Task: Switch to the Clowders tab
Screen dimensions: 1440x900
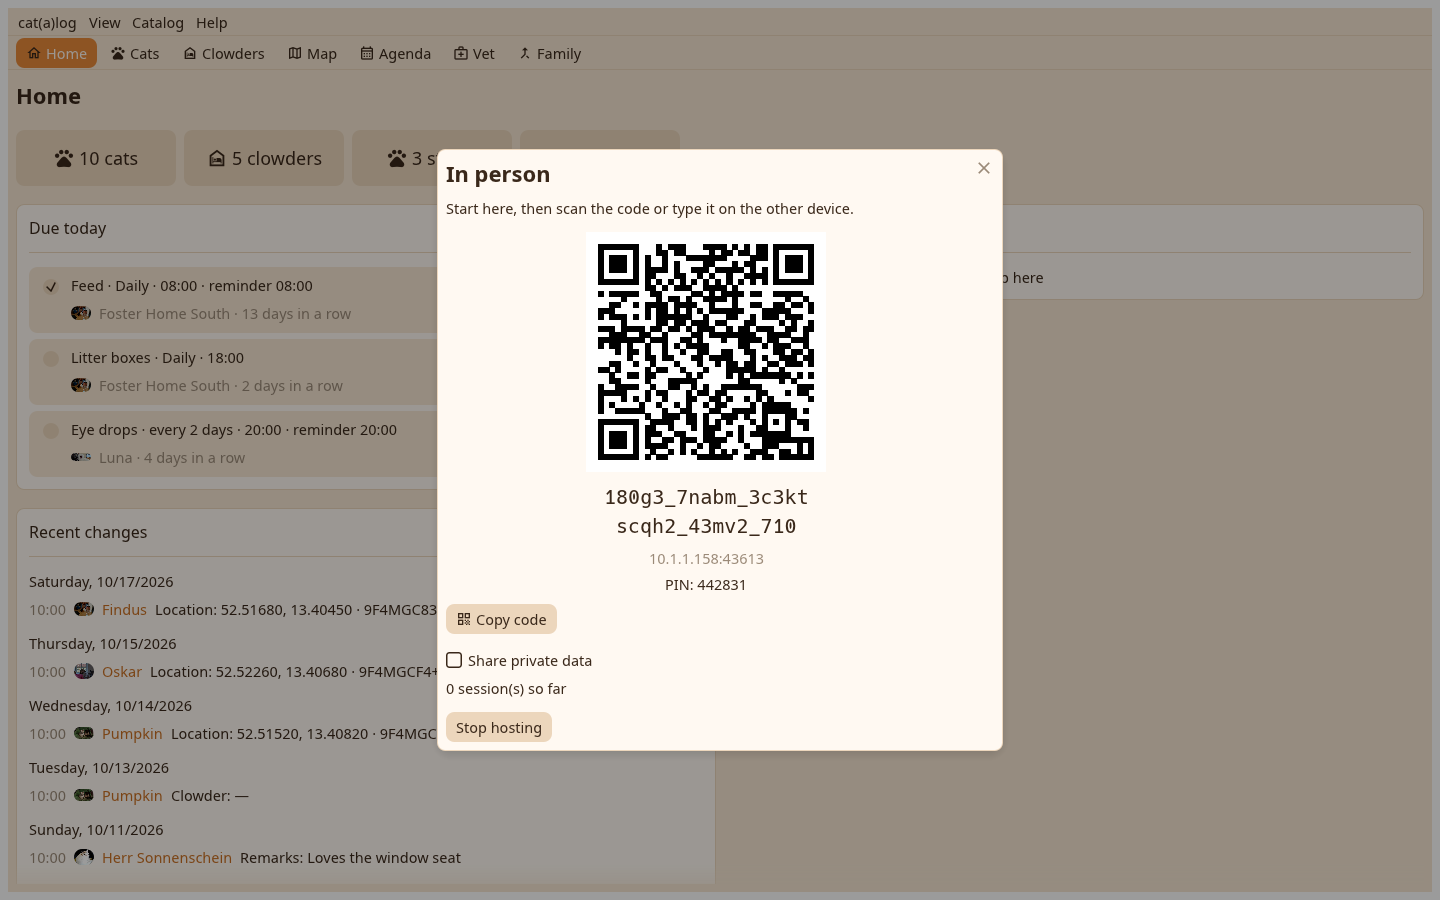Action: (224, 53)
